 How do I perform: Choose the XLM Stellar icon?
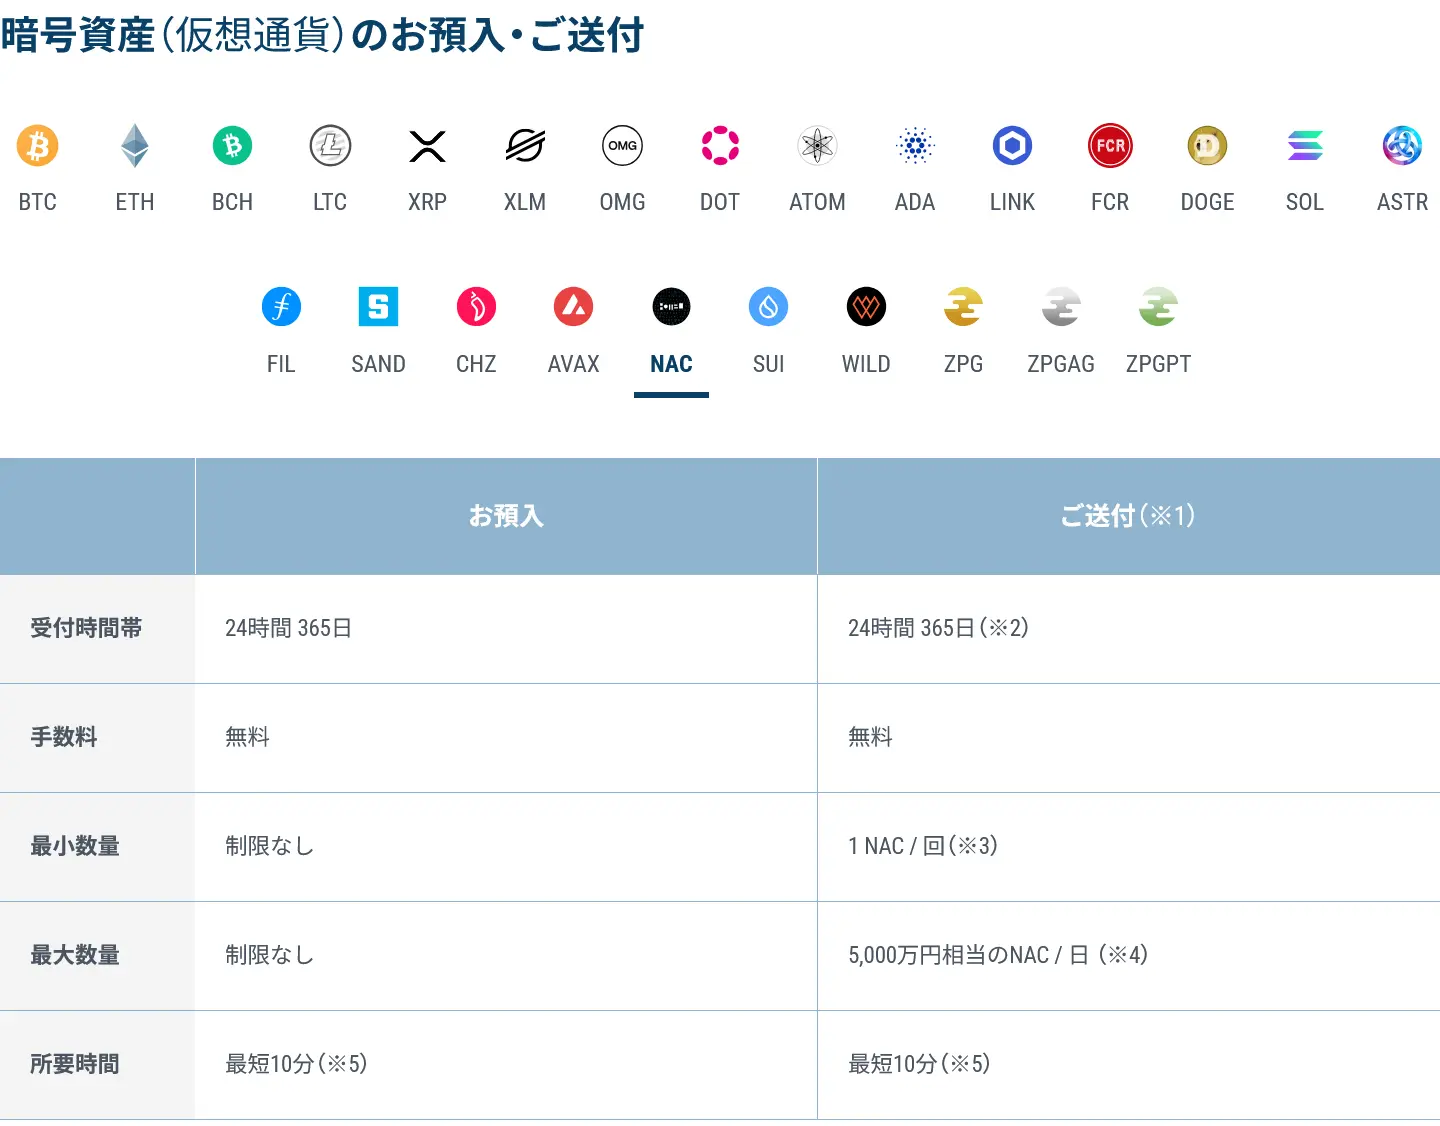[x=525, y=146]
